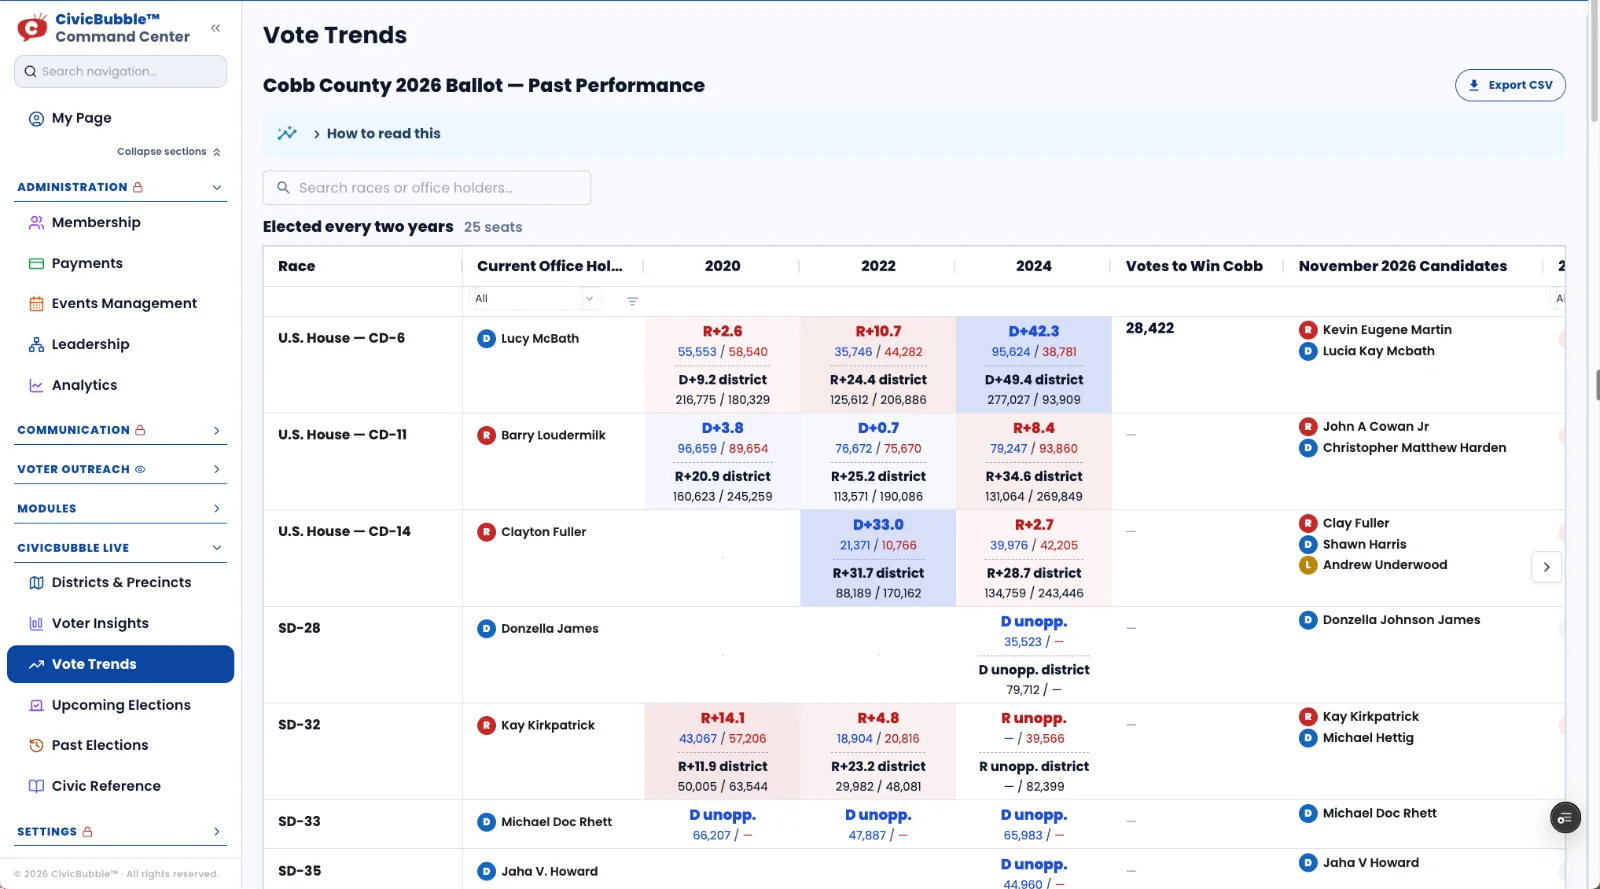Click the Districts & Precincts map icon

(36, 583)
